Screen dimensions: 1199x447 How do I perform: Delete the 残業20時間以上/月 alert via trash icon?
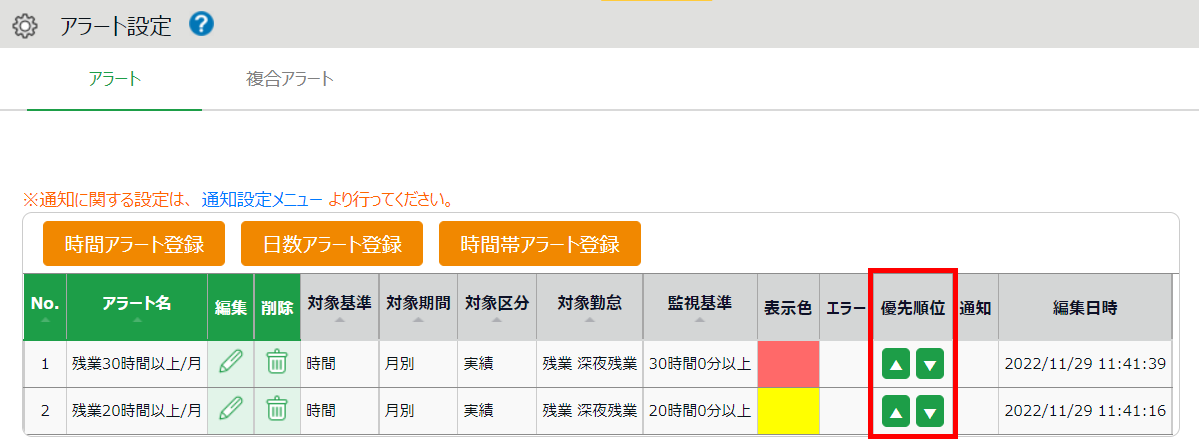(277, 409)
